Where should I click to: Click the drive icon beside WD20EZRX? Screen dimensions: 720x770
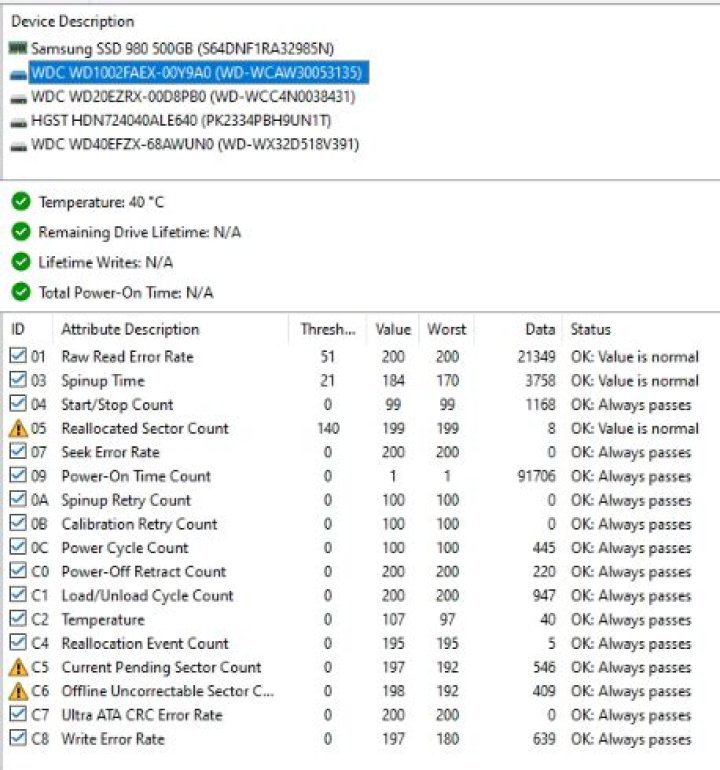coord(18,98)
